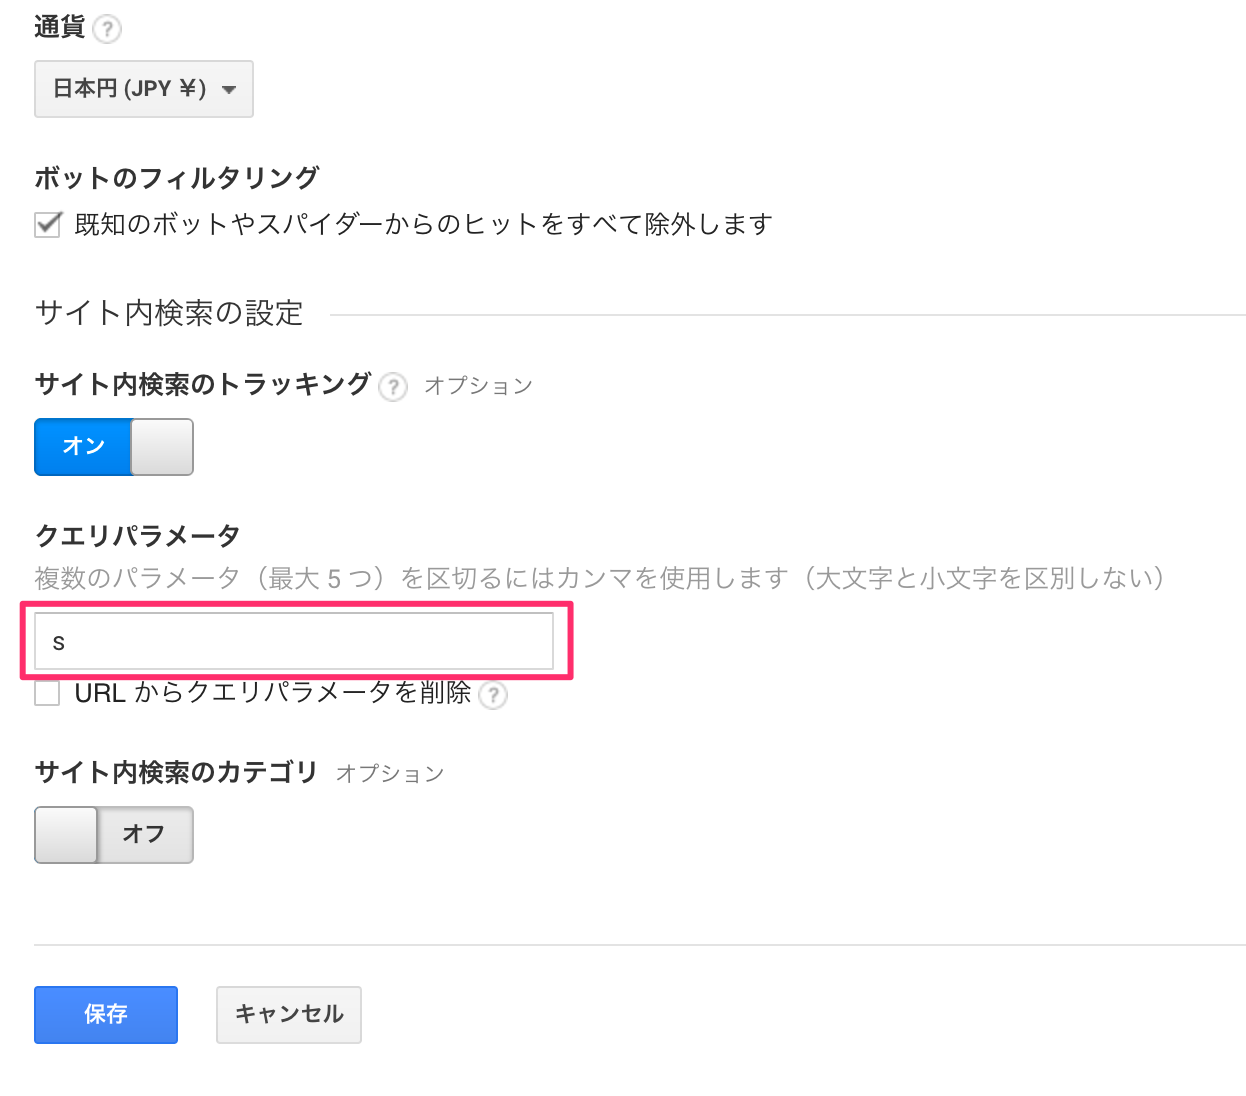The height and width of the screenshot is (1096, 1246).
Task: Focus the highlighted クエリパラメータ input field
Action: pos(293,641)
